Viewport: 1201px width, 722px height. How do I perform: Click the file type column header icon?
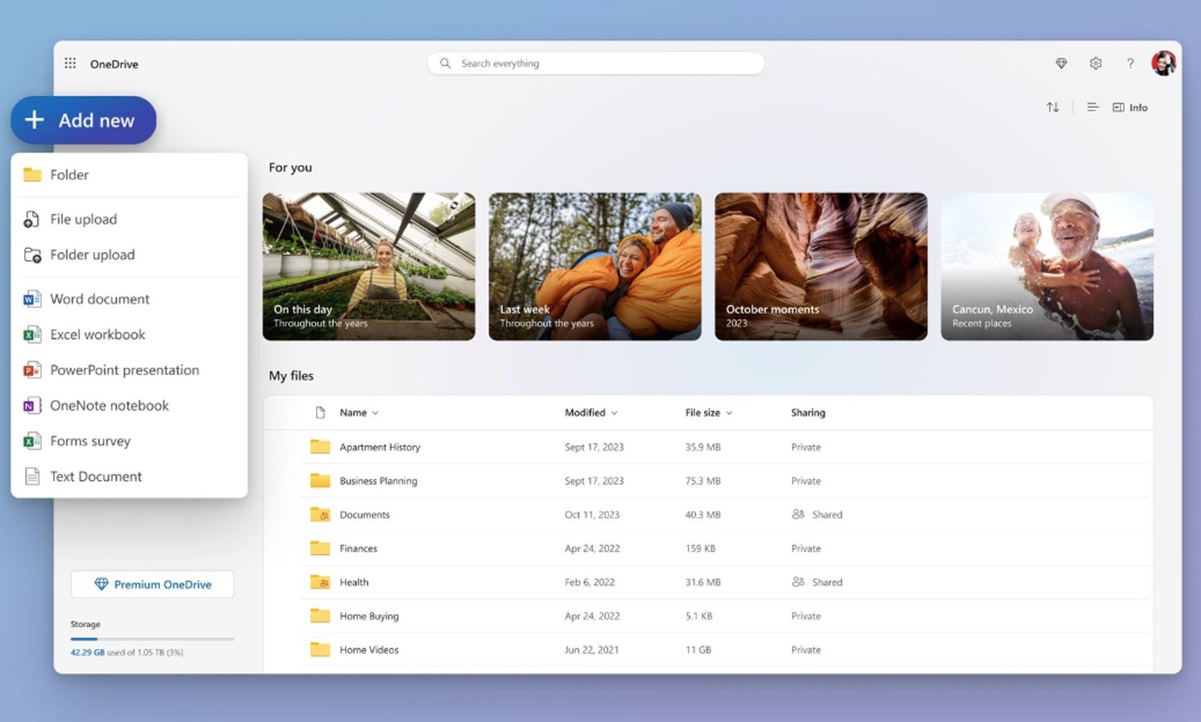coord(320,413)
